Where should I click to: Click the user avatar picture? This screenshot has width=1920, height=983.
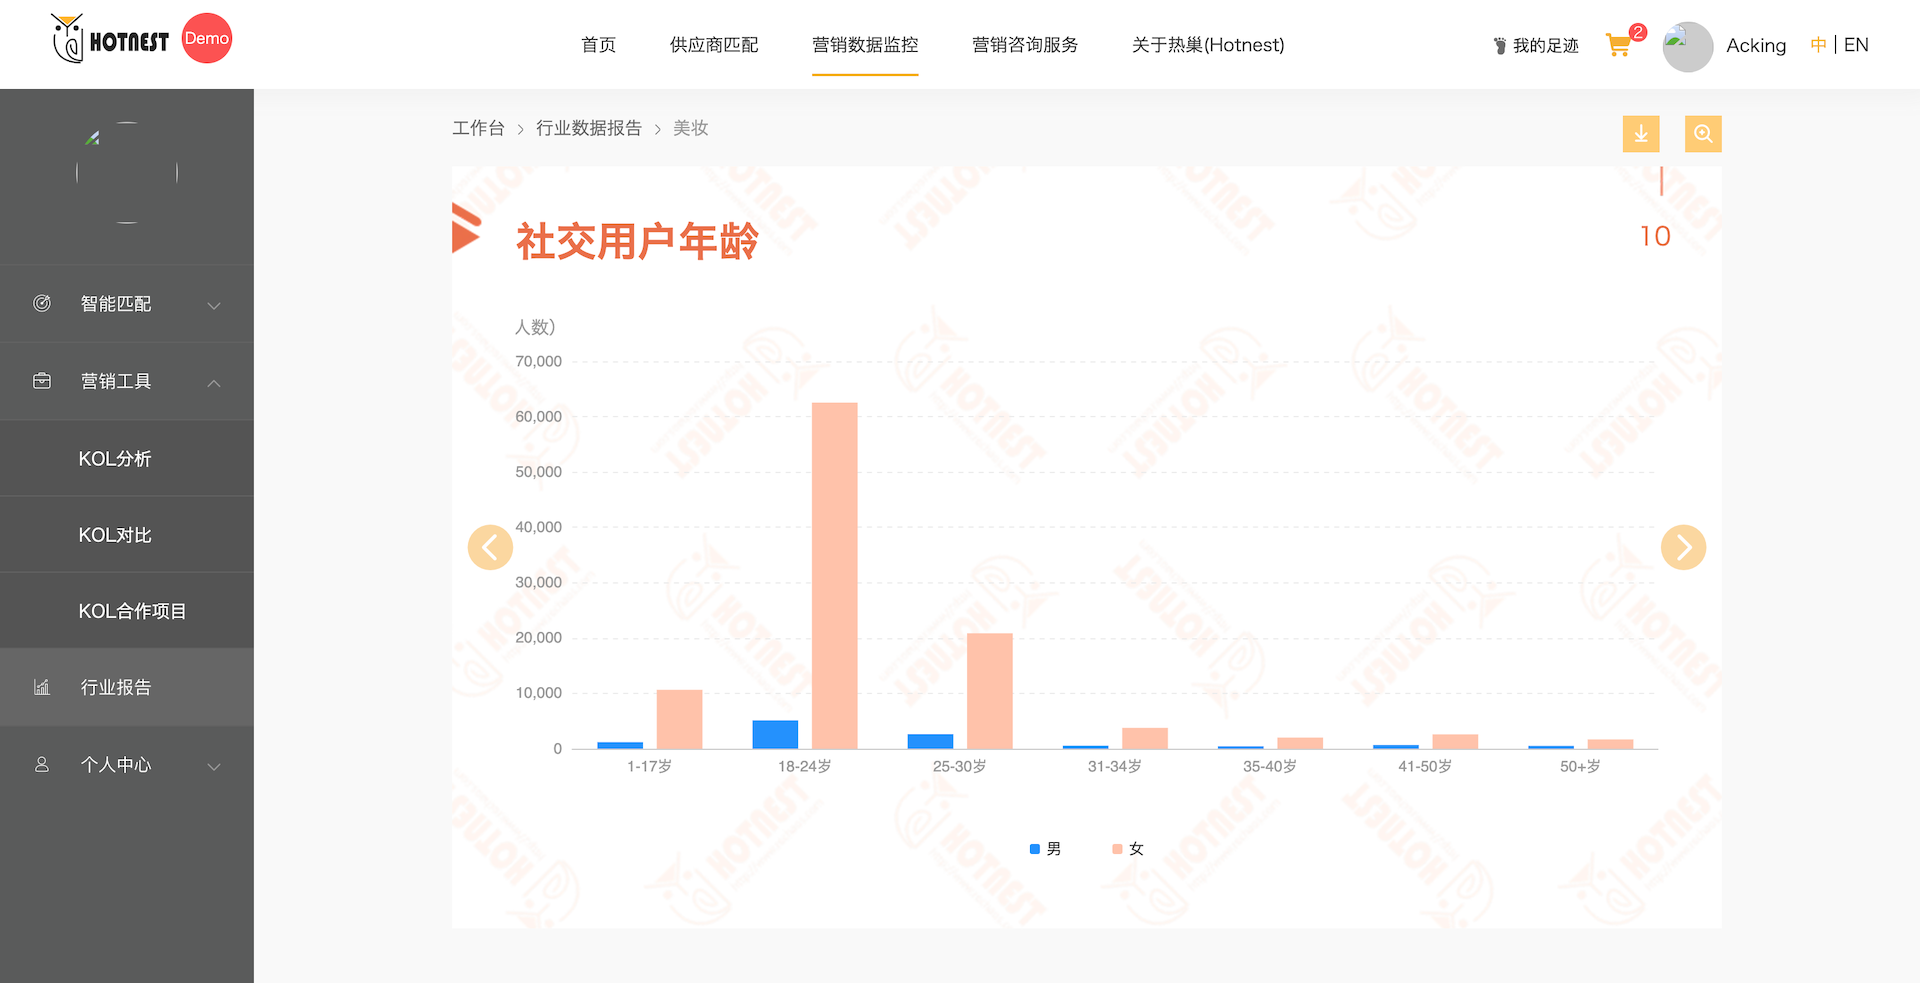click(1687, 46)
